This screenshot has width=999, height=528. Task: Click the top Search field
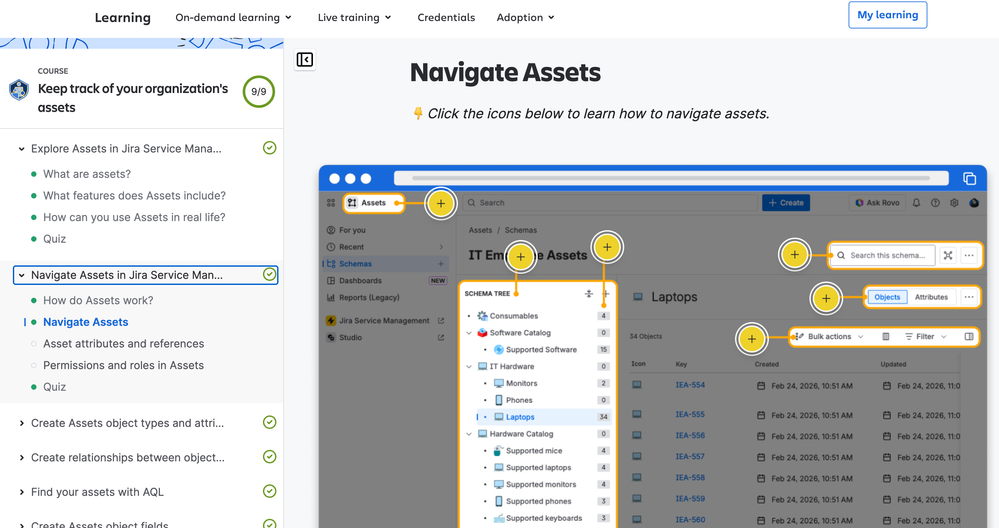(610, 203)
